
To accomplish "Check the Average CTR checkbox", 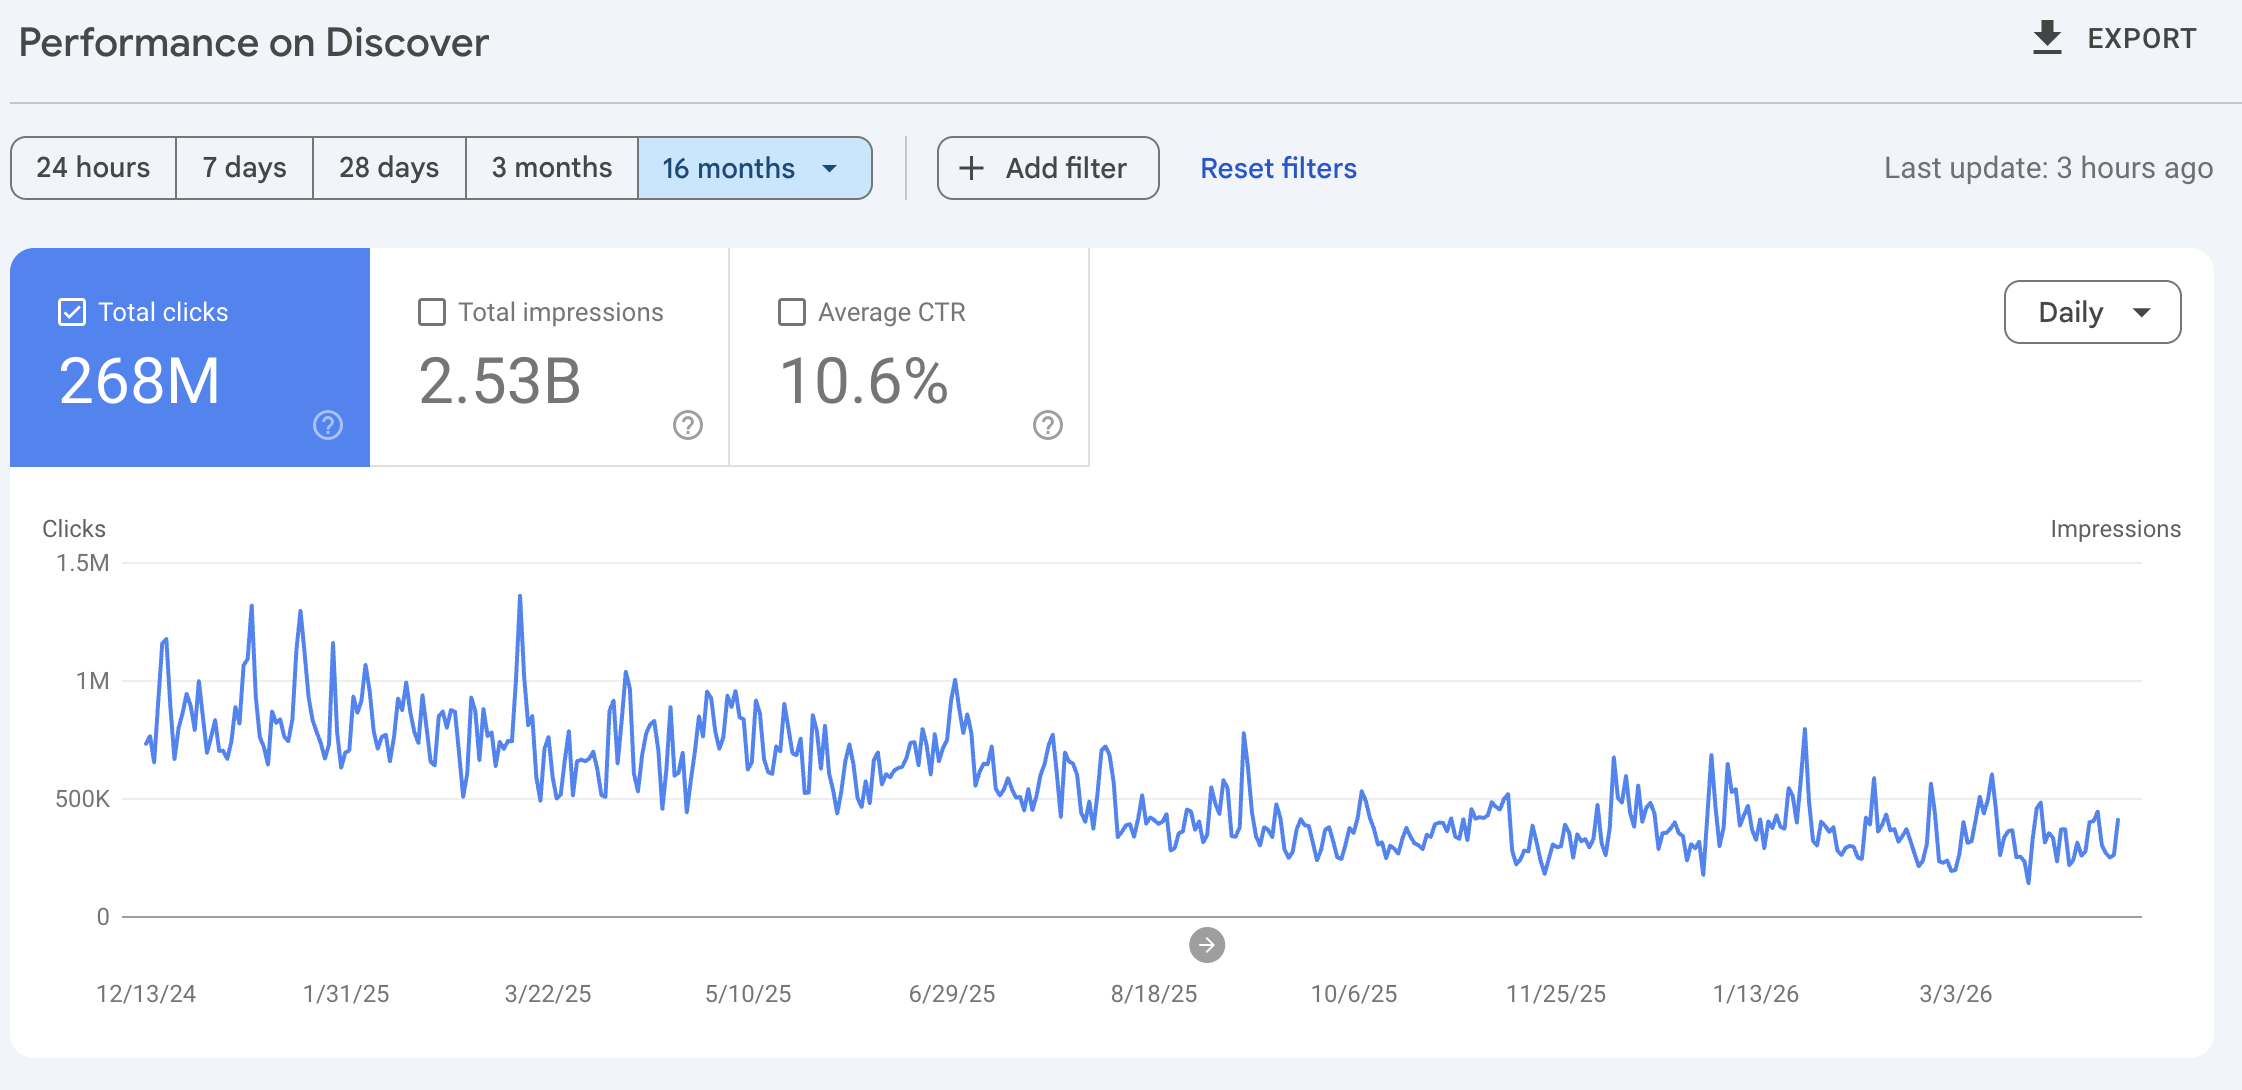I will pyautogui.click(x=790, y=311).
